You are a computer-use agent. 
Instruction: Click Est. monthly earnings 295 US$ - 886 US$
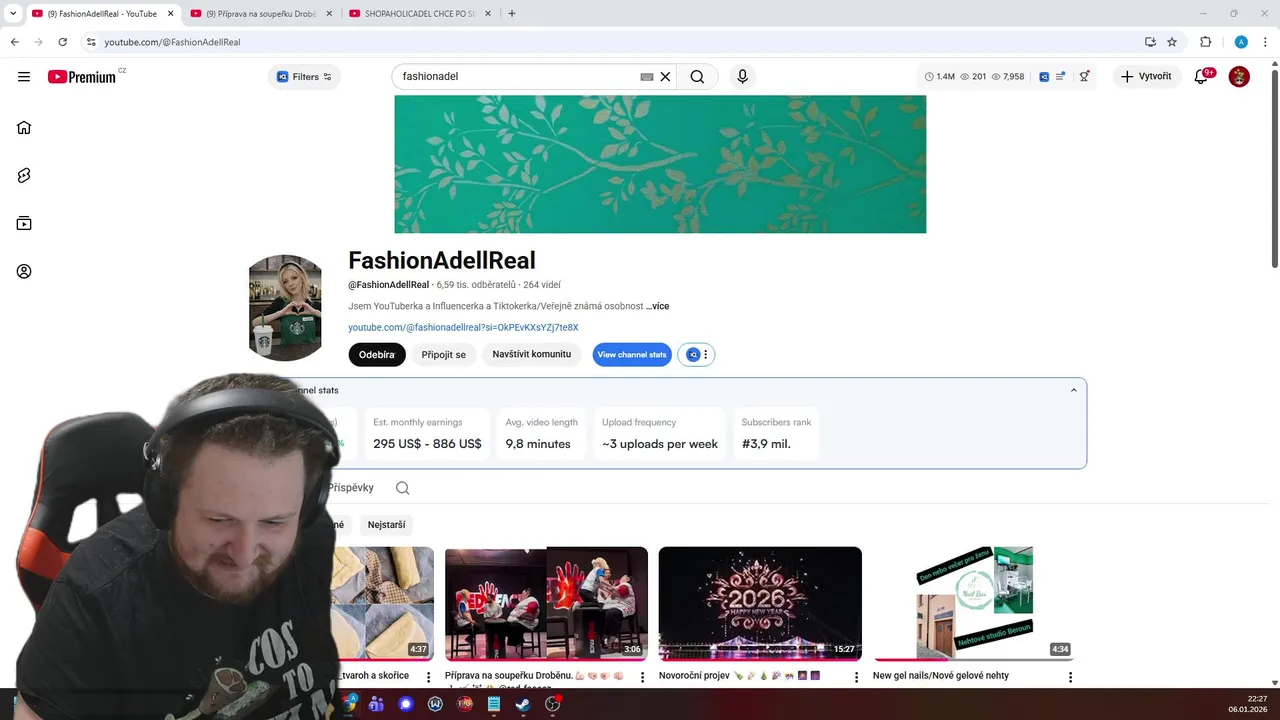click(427, 434)
